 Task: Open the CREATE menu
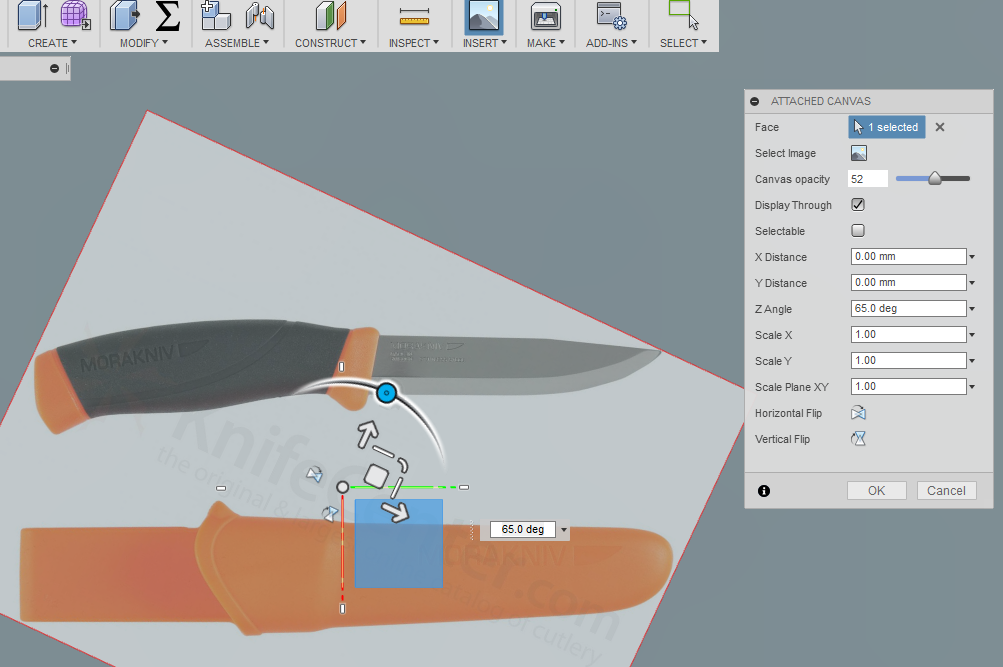[51, 42]
